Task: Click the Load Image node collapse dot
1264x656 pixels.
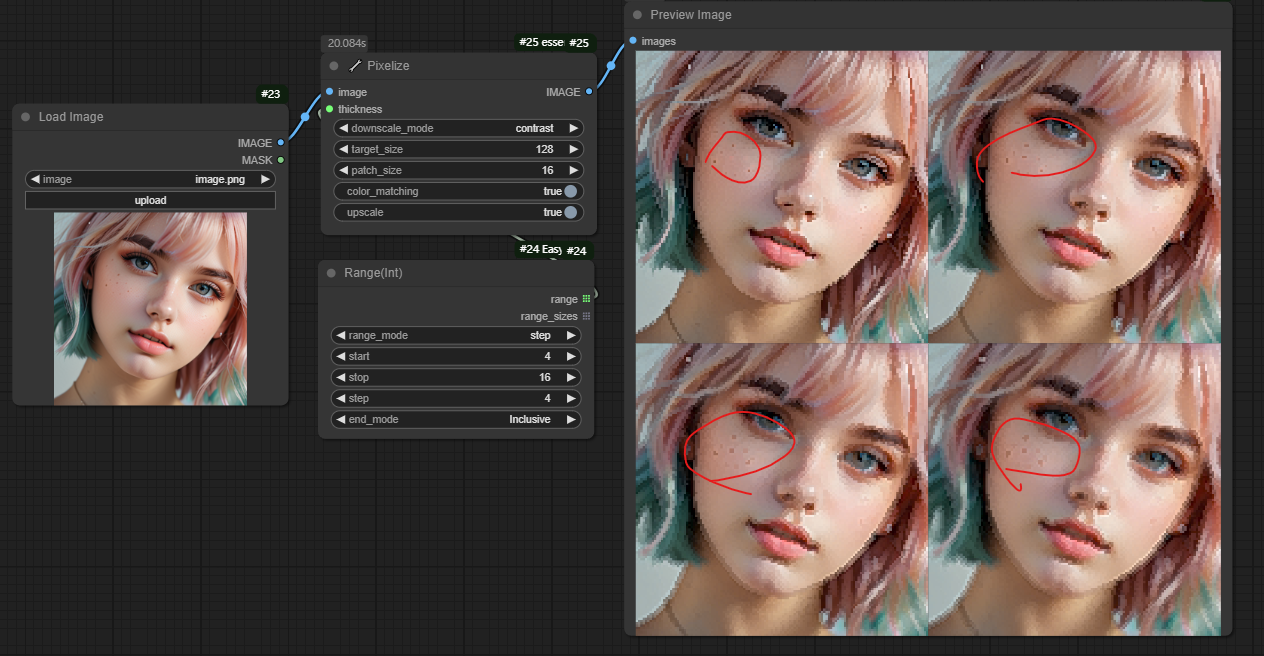Action: (25, 117)
